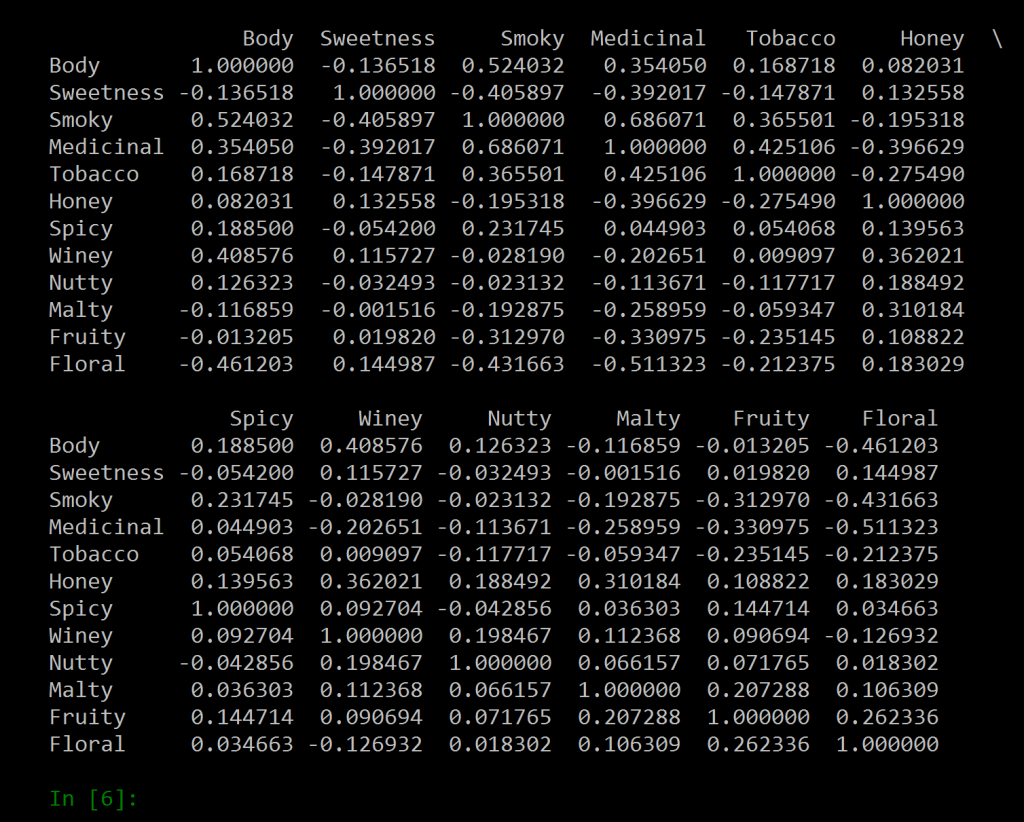Select Winey-row Tobacco value 0.009097
1024x822 pixels.
tap(784, 256)
